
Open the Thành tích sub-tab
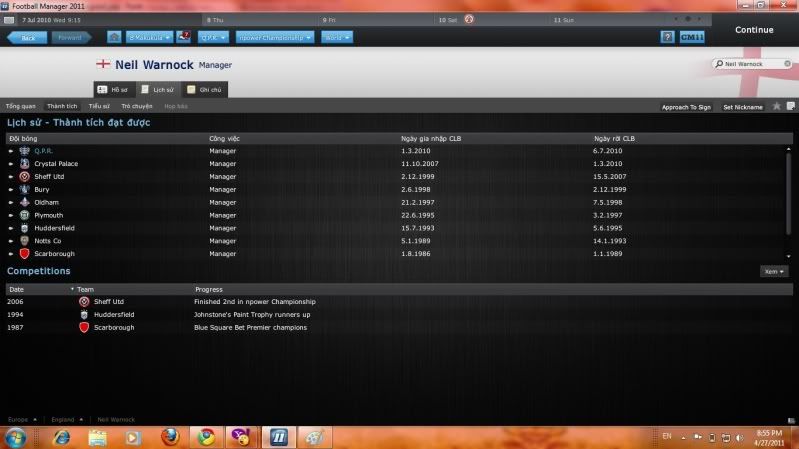62,106
